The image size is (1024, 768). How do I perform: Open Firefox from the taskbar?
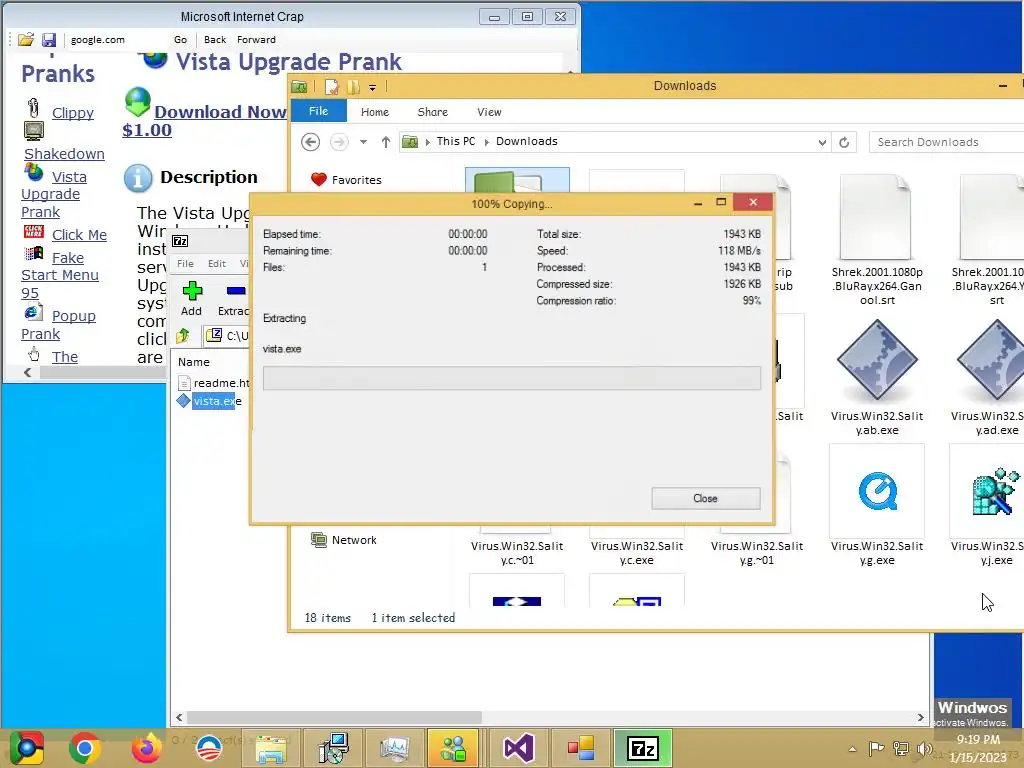click(146, 748)
